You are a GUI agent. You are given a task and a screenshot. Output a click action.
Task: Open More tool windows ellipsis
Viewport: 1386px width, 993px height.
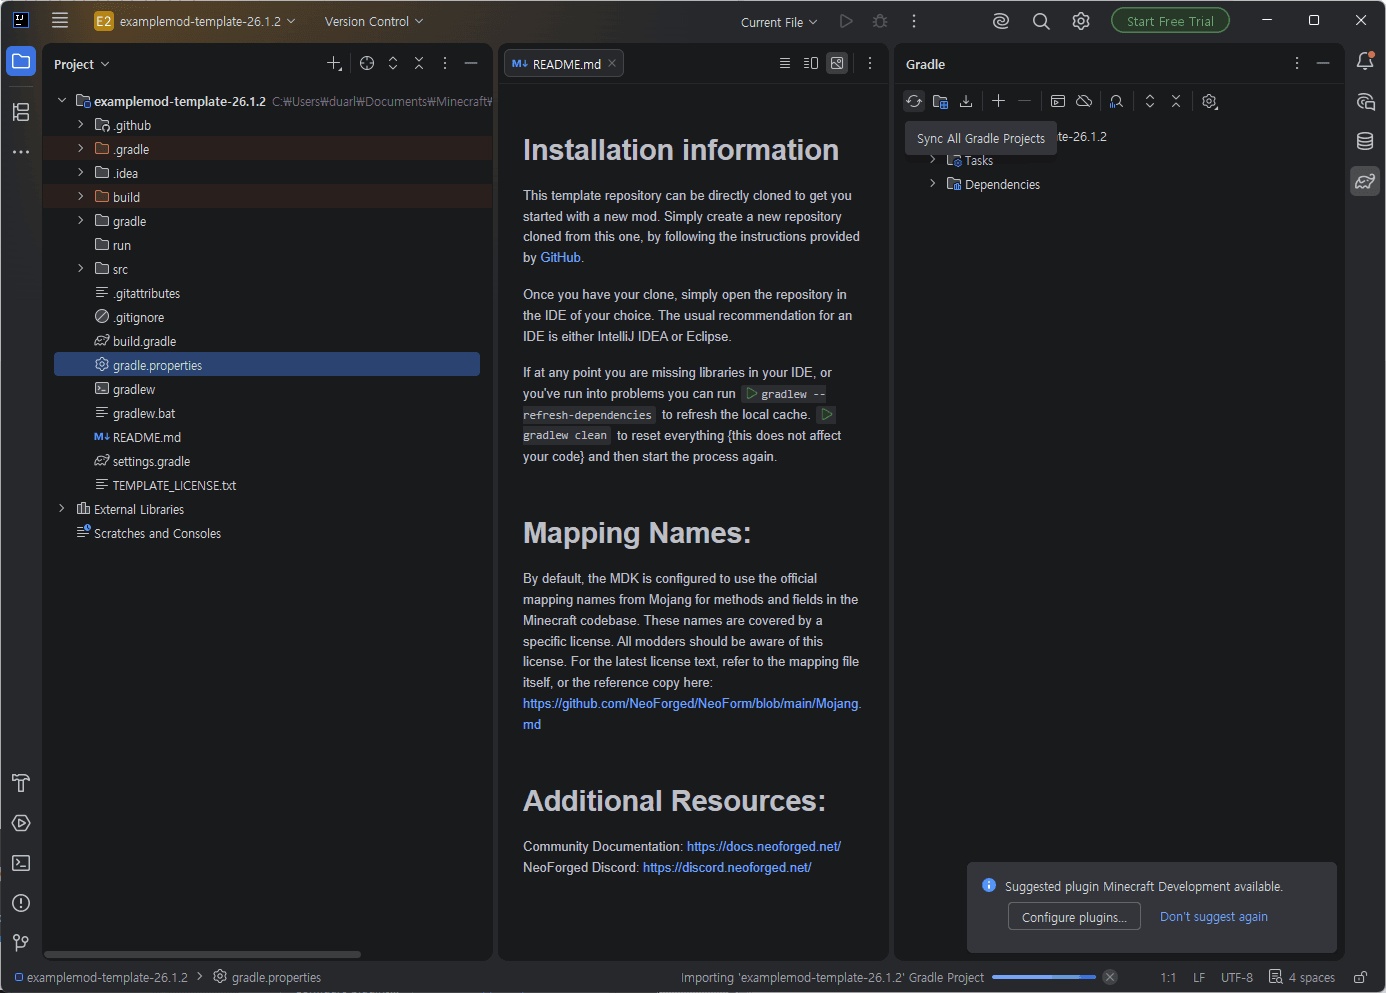pos(21,152)
